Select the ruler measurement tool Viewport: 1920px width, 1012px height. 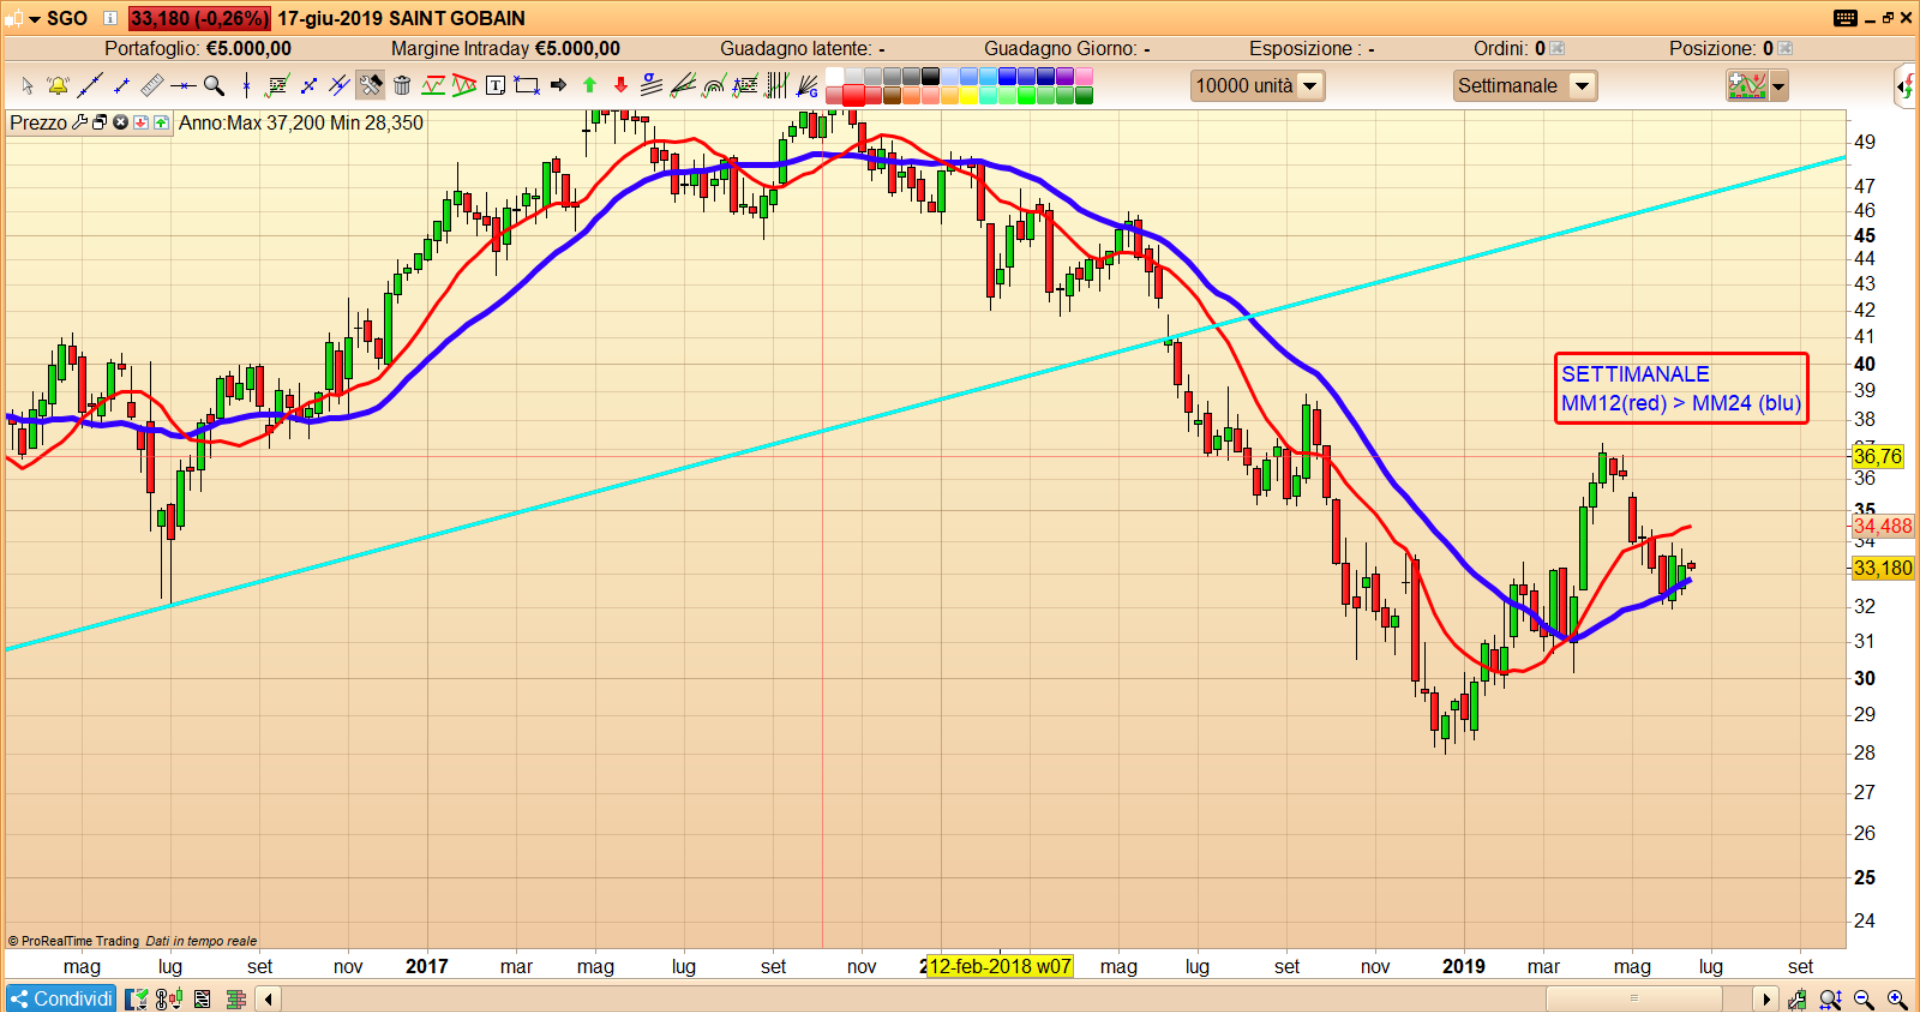coord(152,86)
